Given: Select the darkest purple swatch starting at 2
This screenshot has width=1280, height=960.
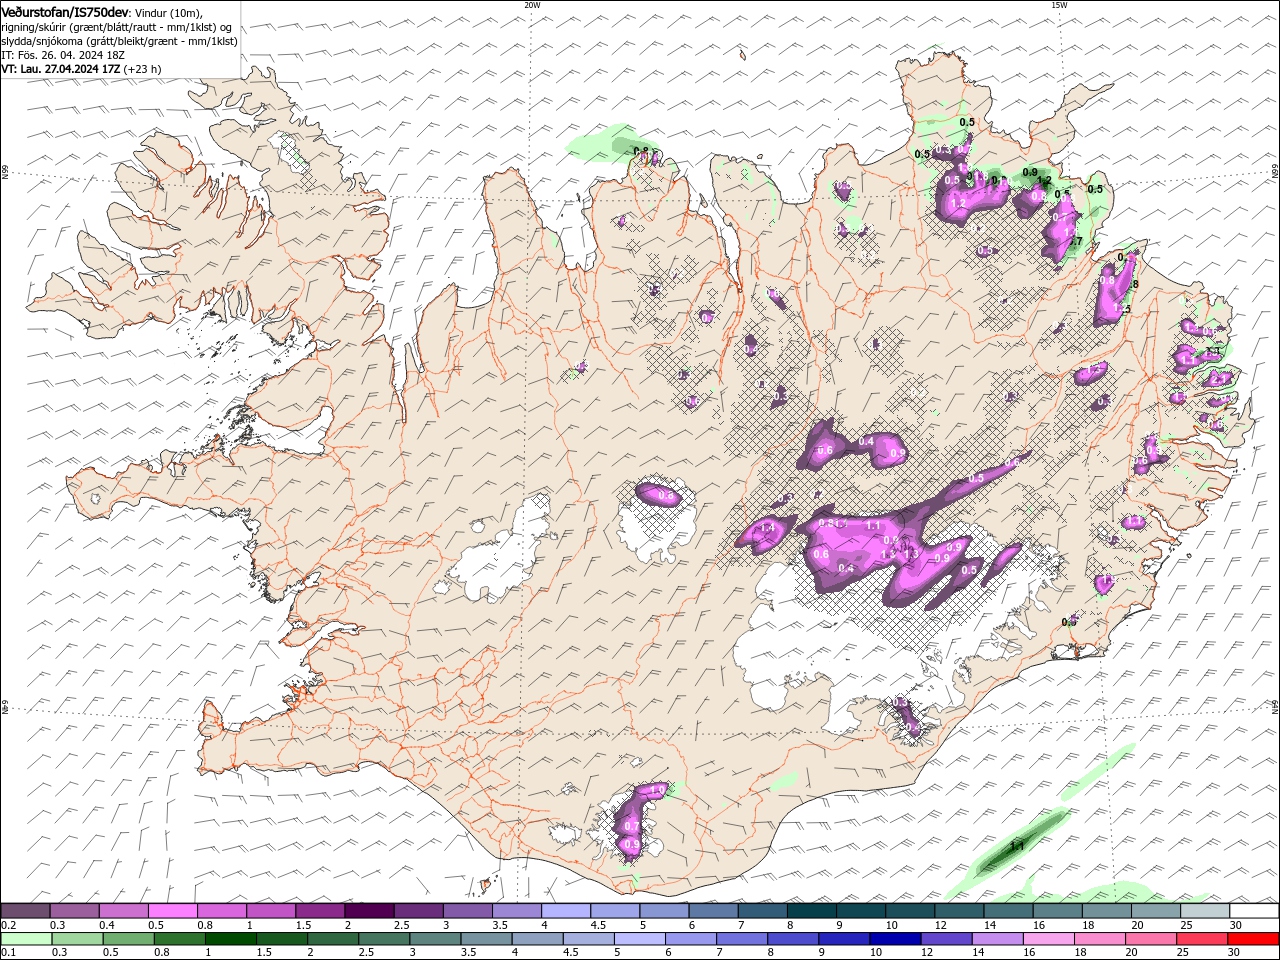Looking at the screenshot, I should click(369, 911).
